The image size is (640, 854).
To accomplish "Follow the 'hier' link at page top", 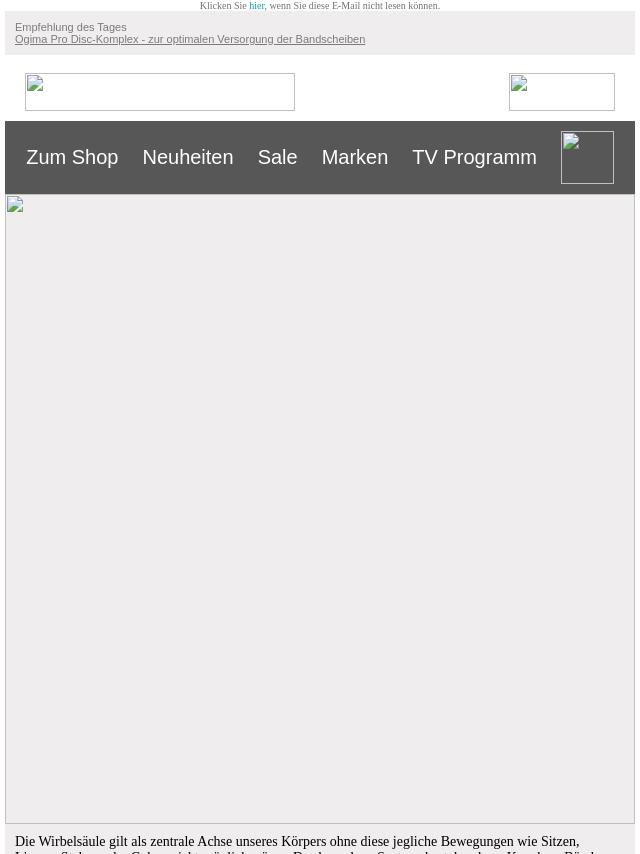I will coord(257,6).
